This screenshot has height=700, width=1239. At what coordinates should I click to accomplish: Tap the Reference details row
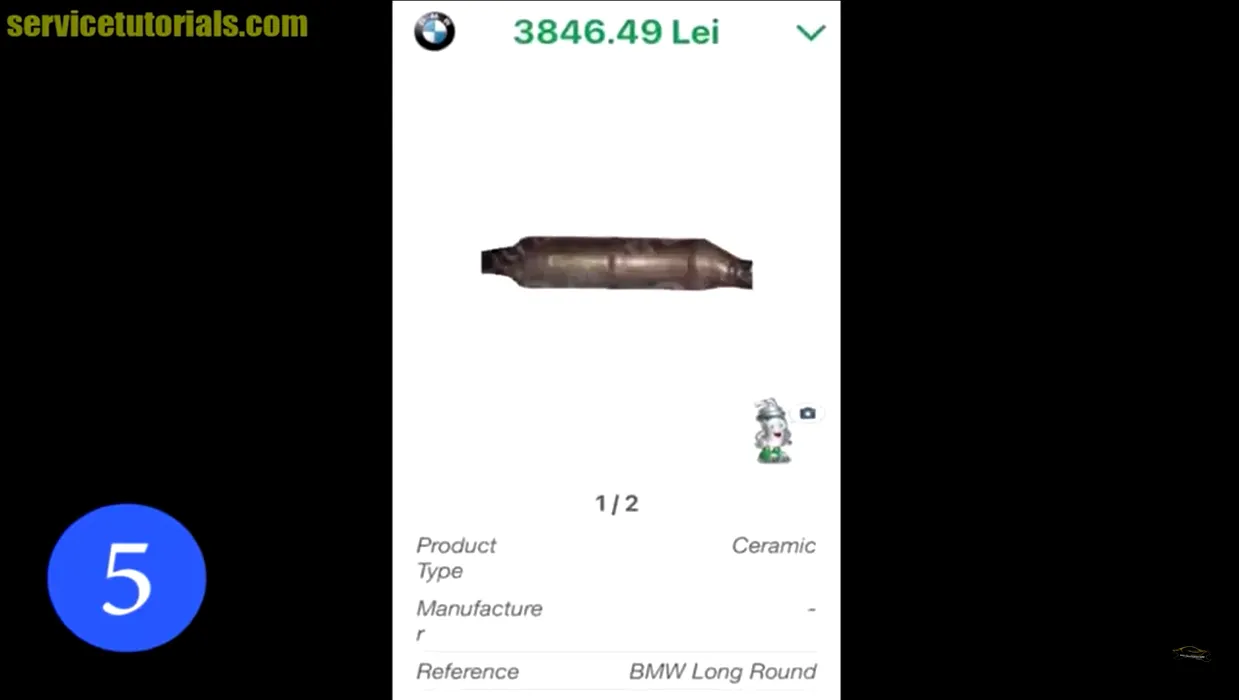(616, 672)
